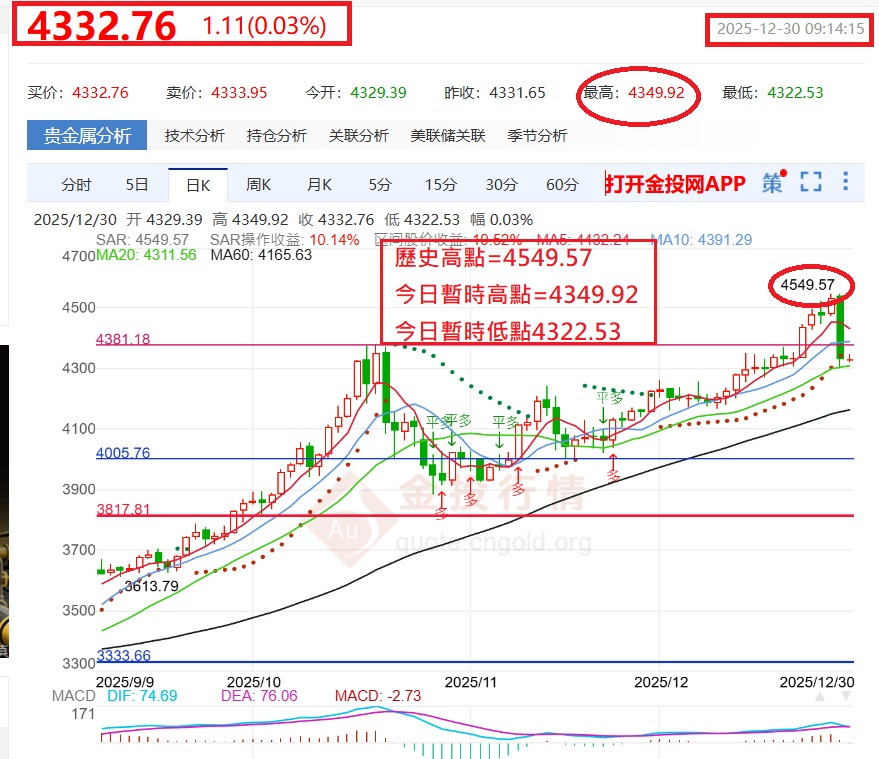Click the 打开金投网APP link

[x=675, y=183]
